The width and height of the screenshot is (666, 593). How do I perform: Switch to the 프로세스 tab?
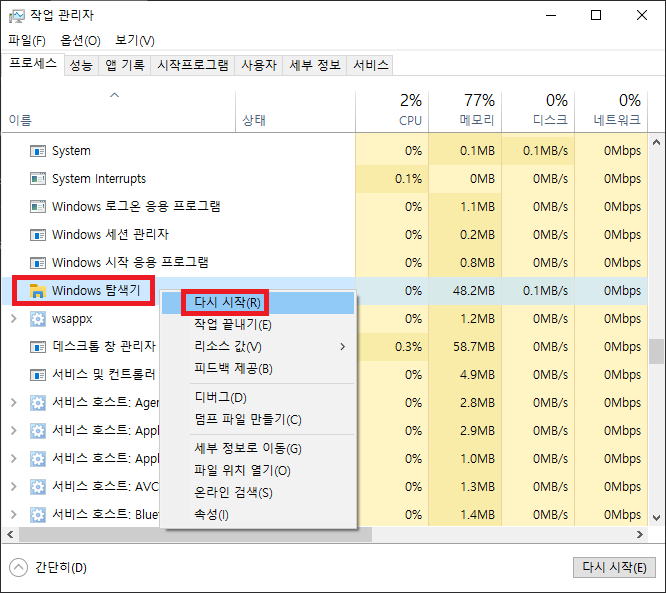point(33,64)
